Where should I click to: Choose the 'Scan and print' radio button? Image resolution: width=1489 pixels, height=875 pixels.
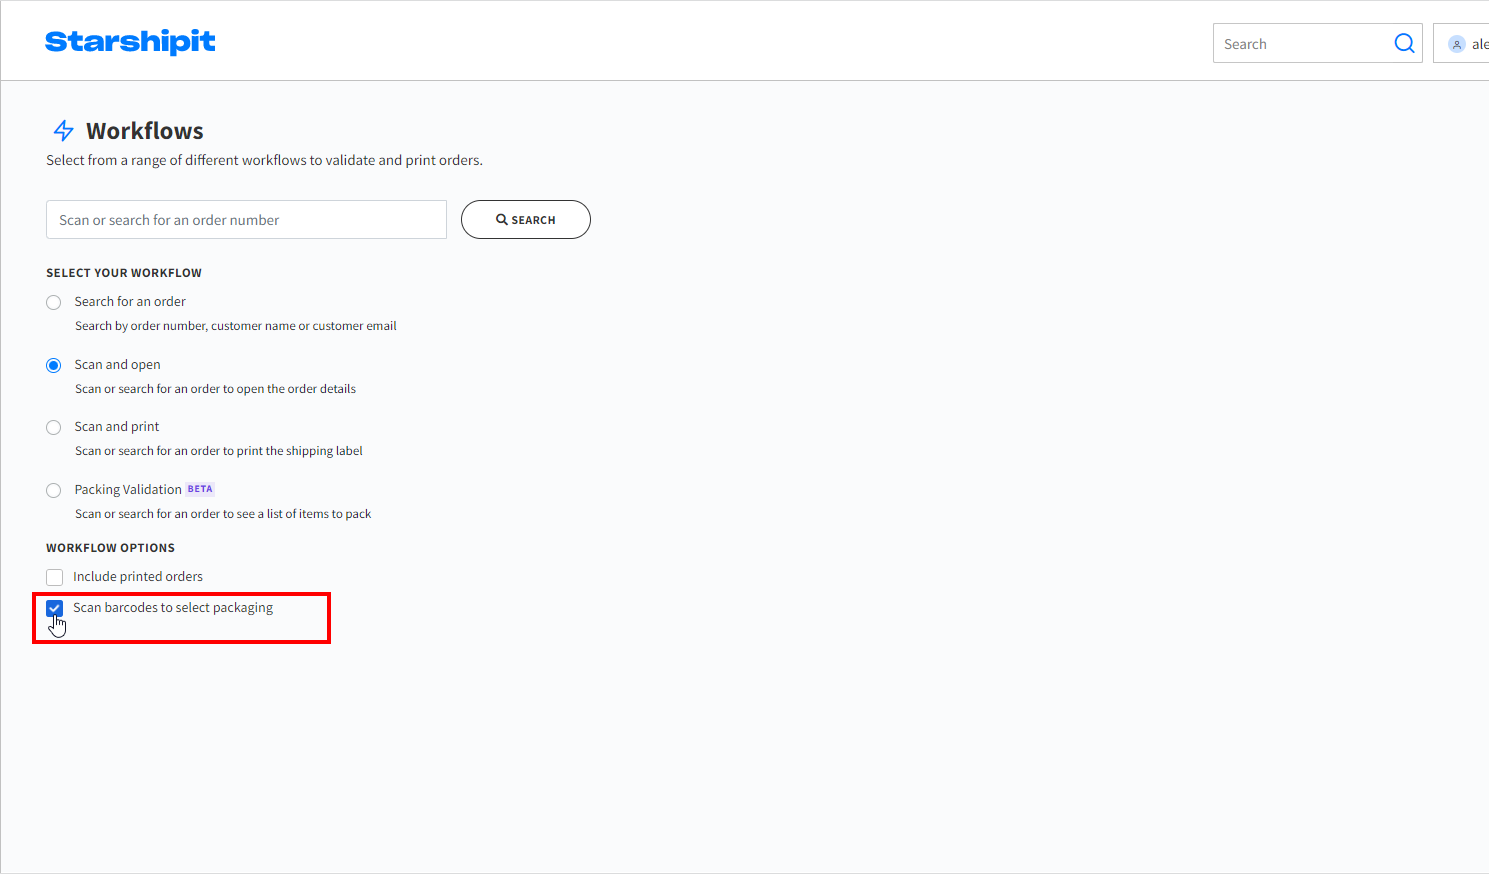point(54,427)
